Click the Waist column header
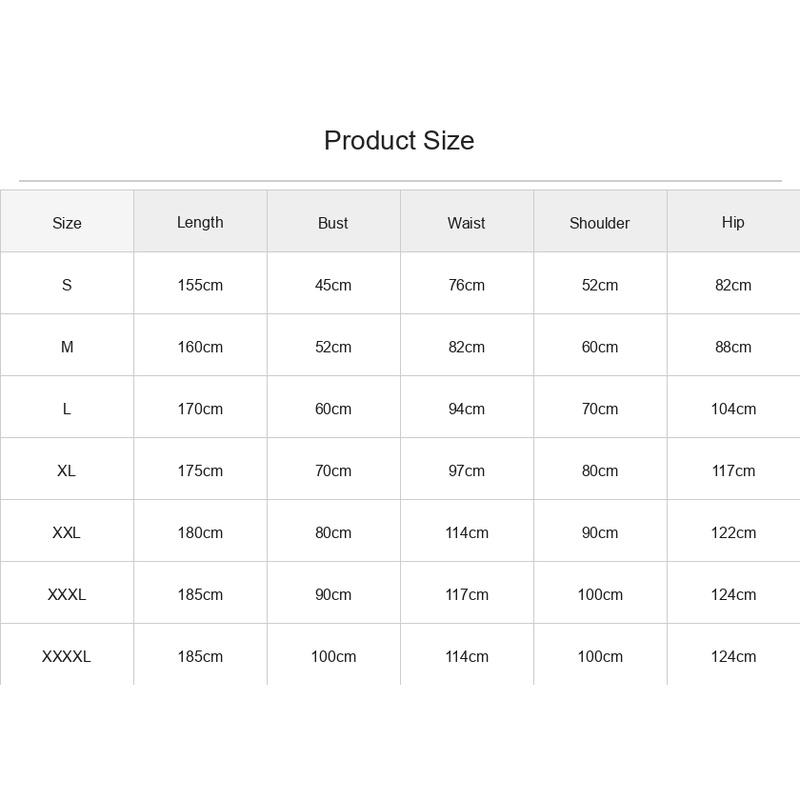This screenshot has width=800, height=800. point(466,223)
